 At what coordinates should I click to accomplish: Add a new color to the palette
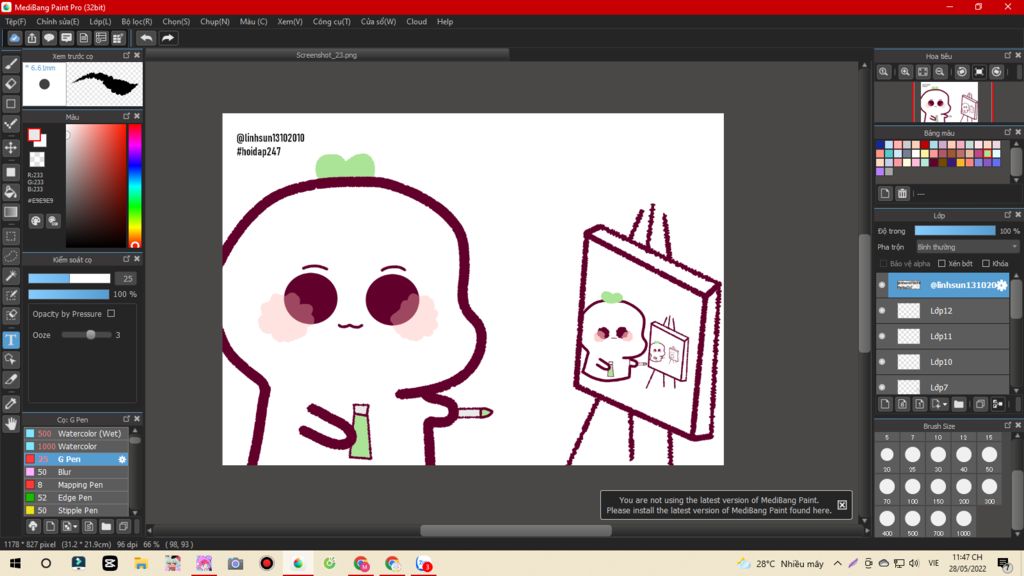coord(885,193)
